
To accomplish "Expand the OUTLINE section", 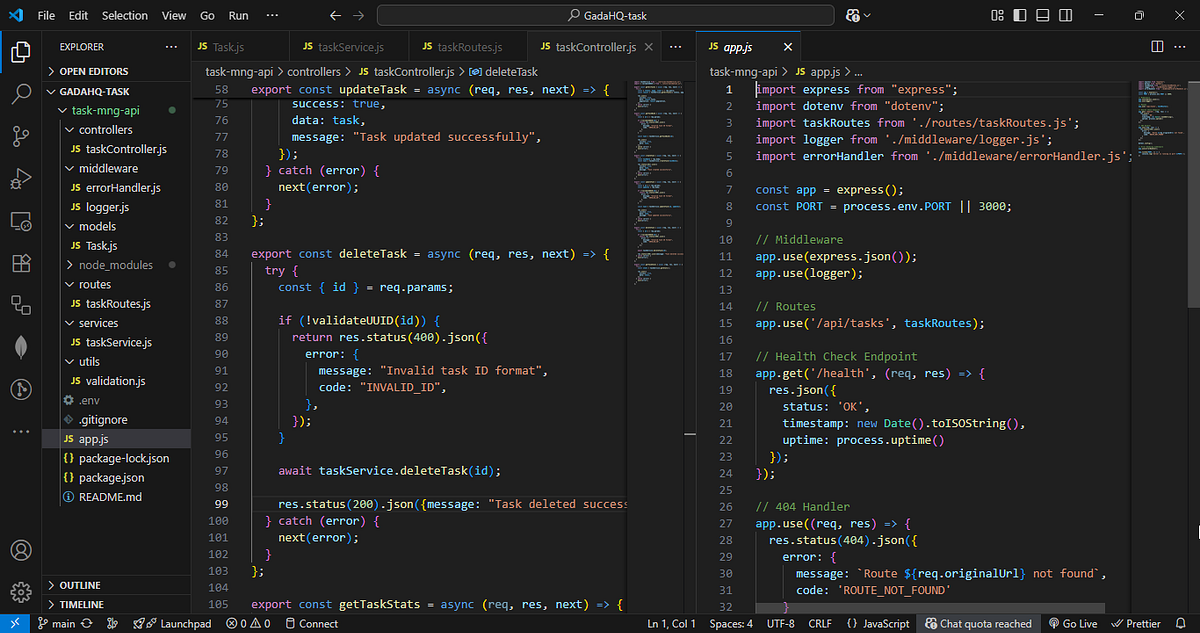I will pos(80,585).
